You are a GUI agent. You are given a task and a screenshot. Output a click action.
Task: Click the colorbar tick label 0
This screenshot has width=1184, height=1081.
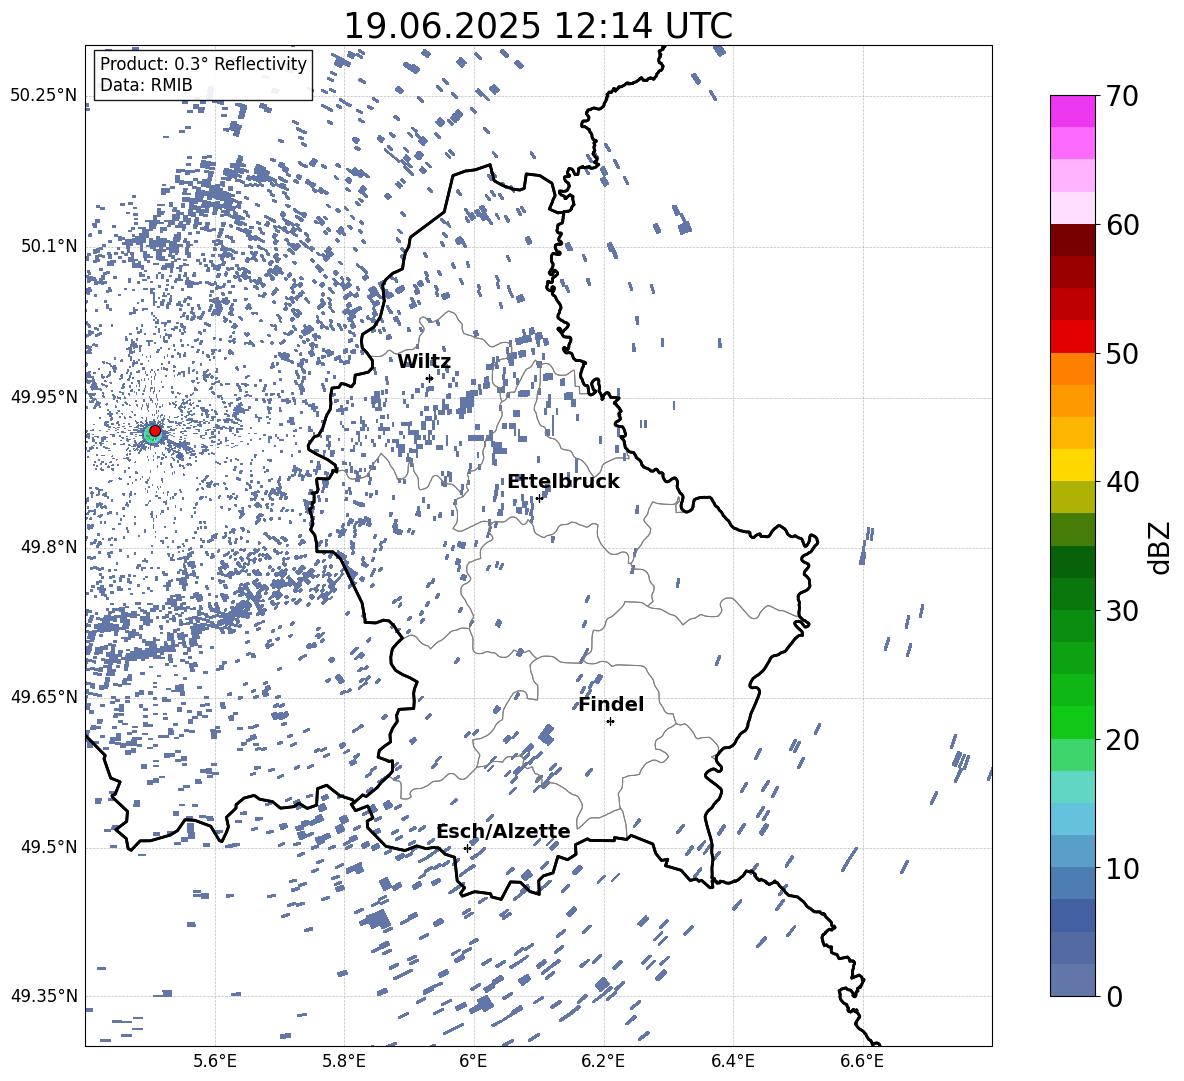click(1114, 996)
